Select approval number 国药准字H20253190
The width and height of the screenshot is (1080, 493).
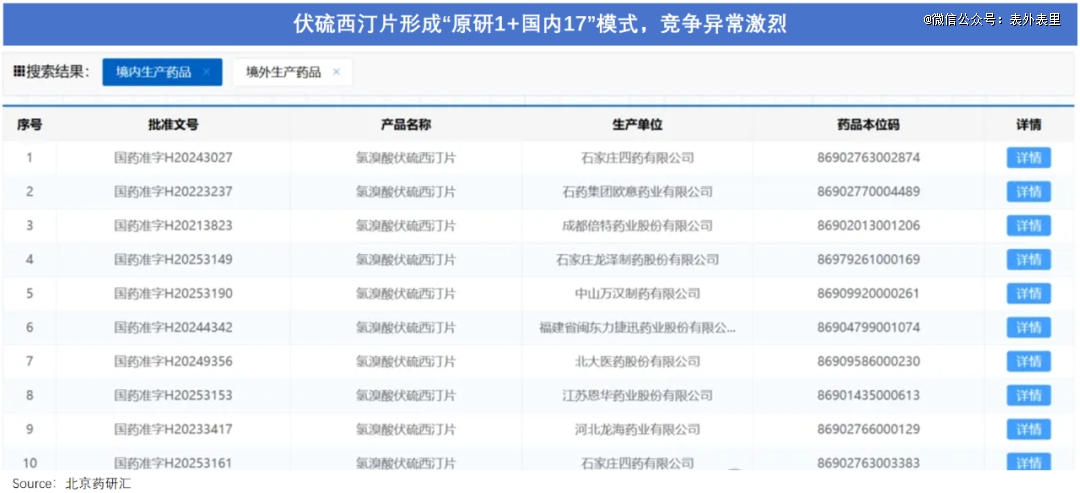pyautogui.click(x=173, y=293)
